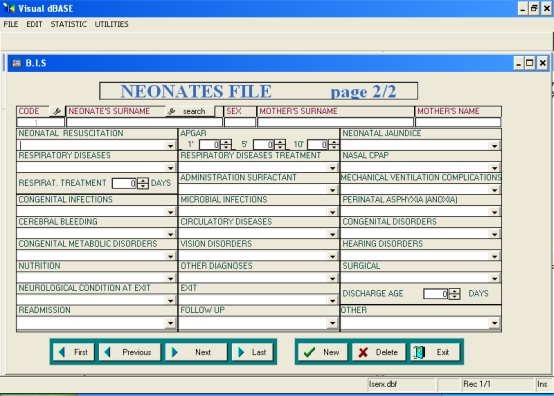Create a New record with green checkmark
The image size is (554, 396).
click(323, 352)
